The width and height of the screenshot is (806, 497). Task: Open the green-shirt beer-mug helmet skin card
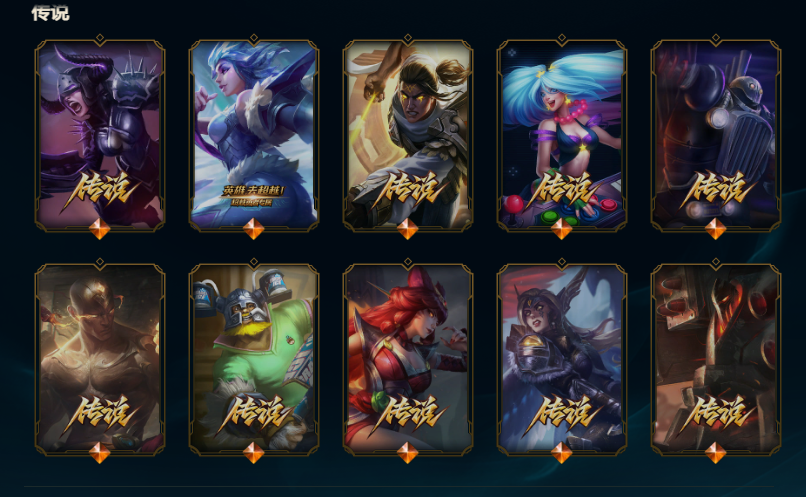[x=254, y=359]
